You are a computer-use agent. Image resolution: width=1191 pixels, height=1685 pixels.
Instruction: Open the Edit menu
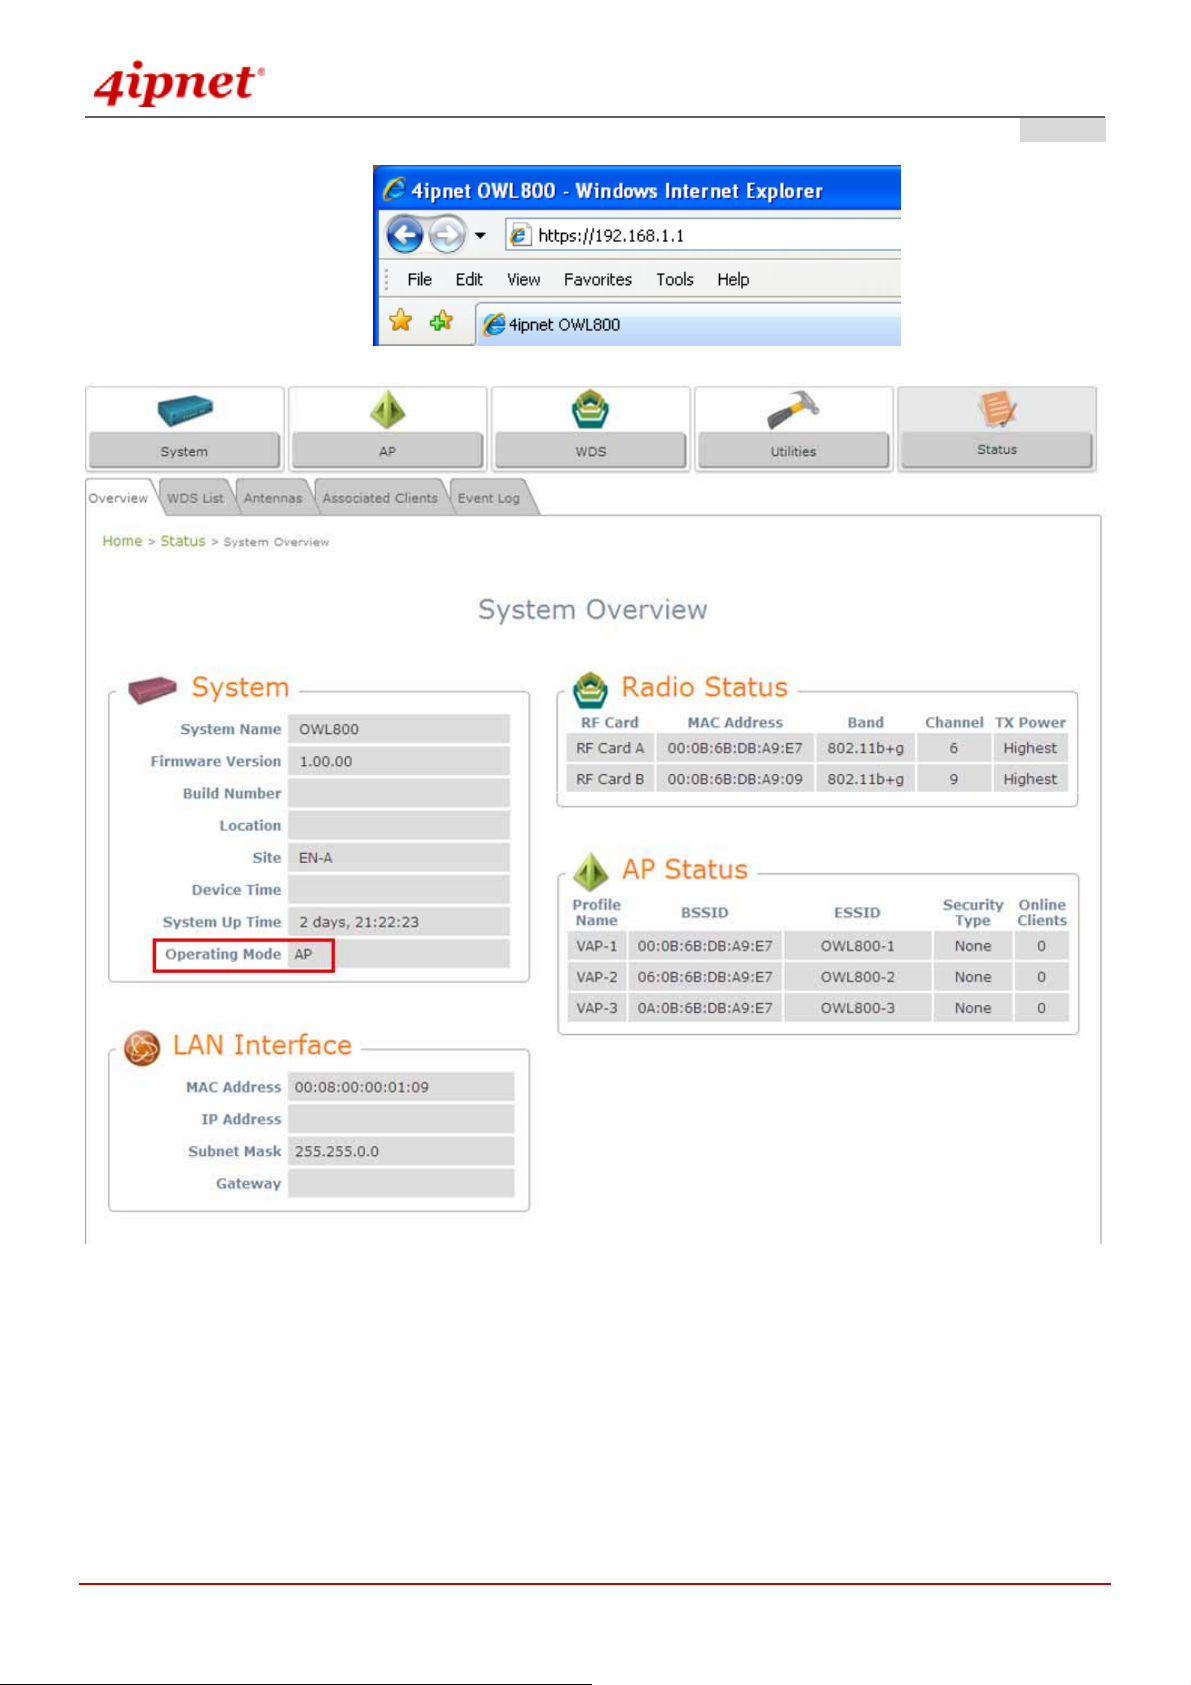click(x=469, y=280)
